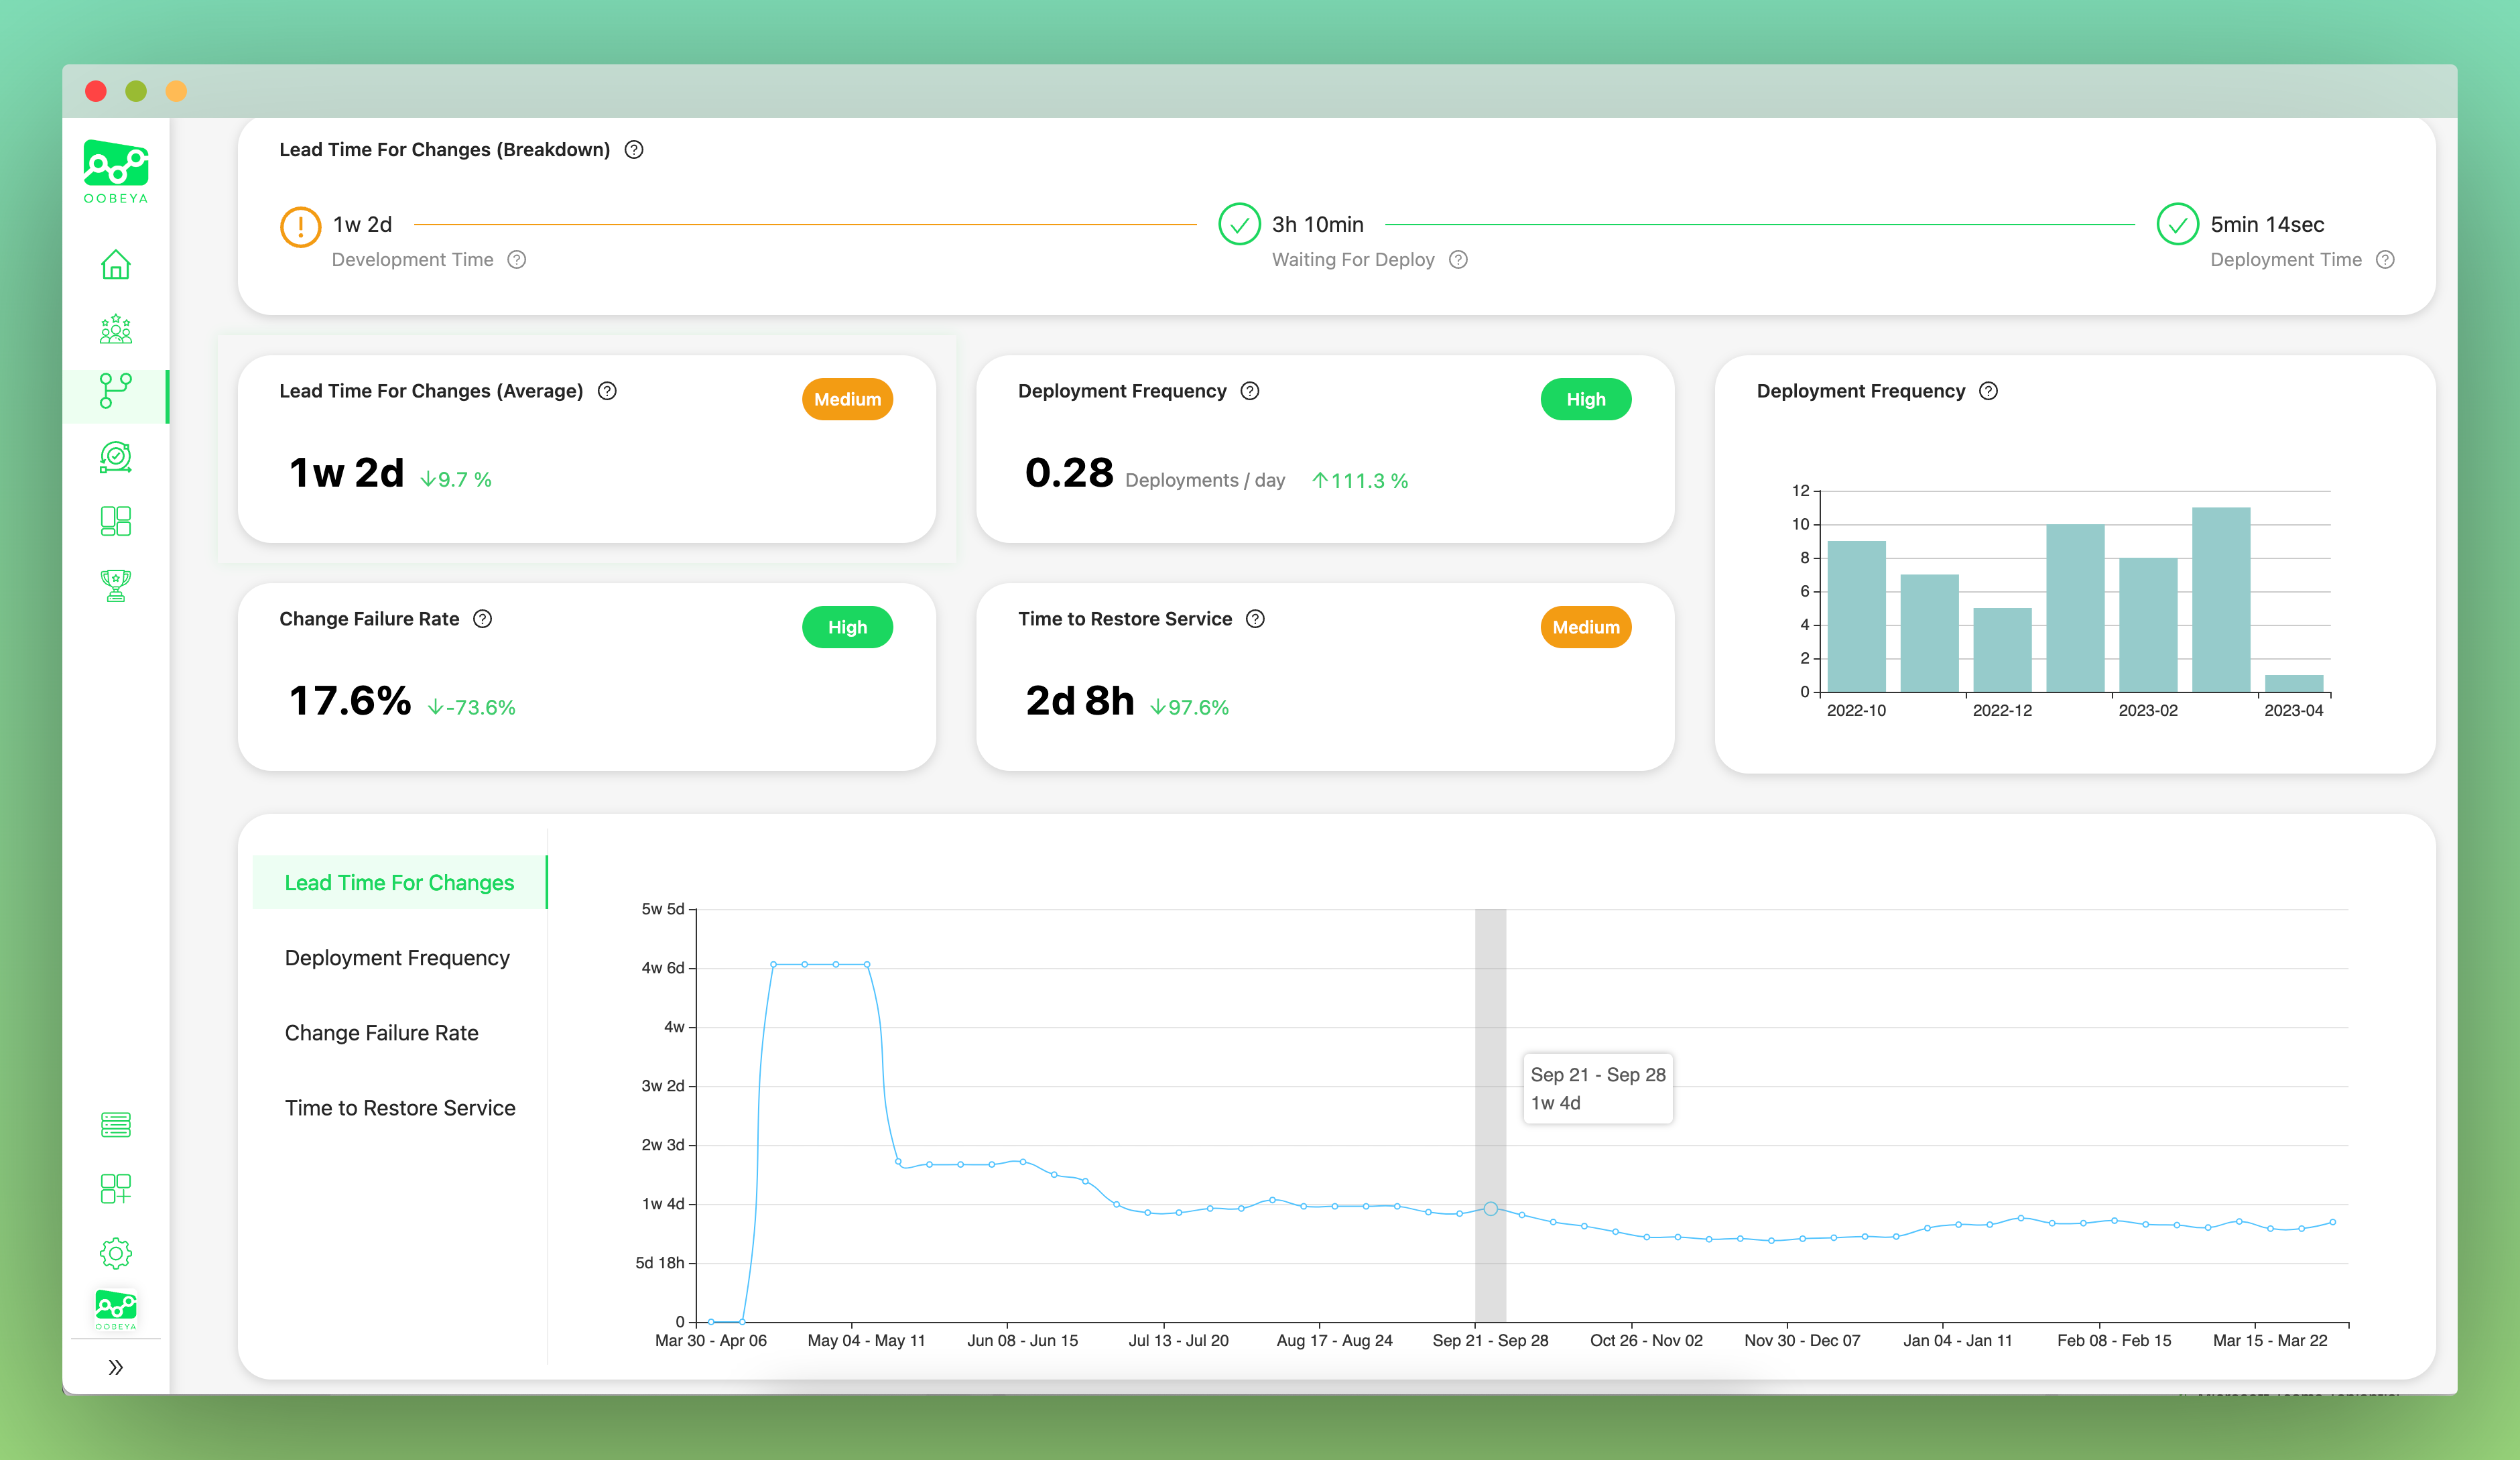The width and height of the screenshot is (2520, 1460).
Task: Open the add-widget squares-plus icon
Action: (115, 1189)
